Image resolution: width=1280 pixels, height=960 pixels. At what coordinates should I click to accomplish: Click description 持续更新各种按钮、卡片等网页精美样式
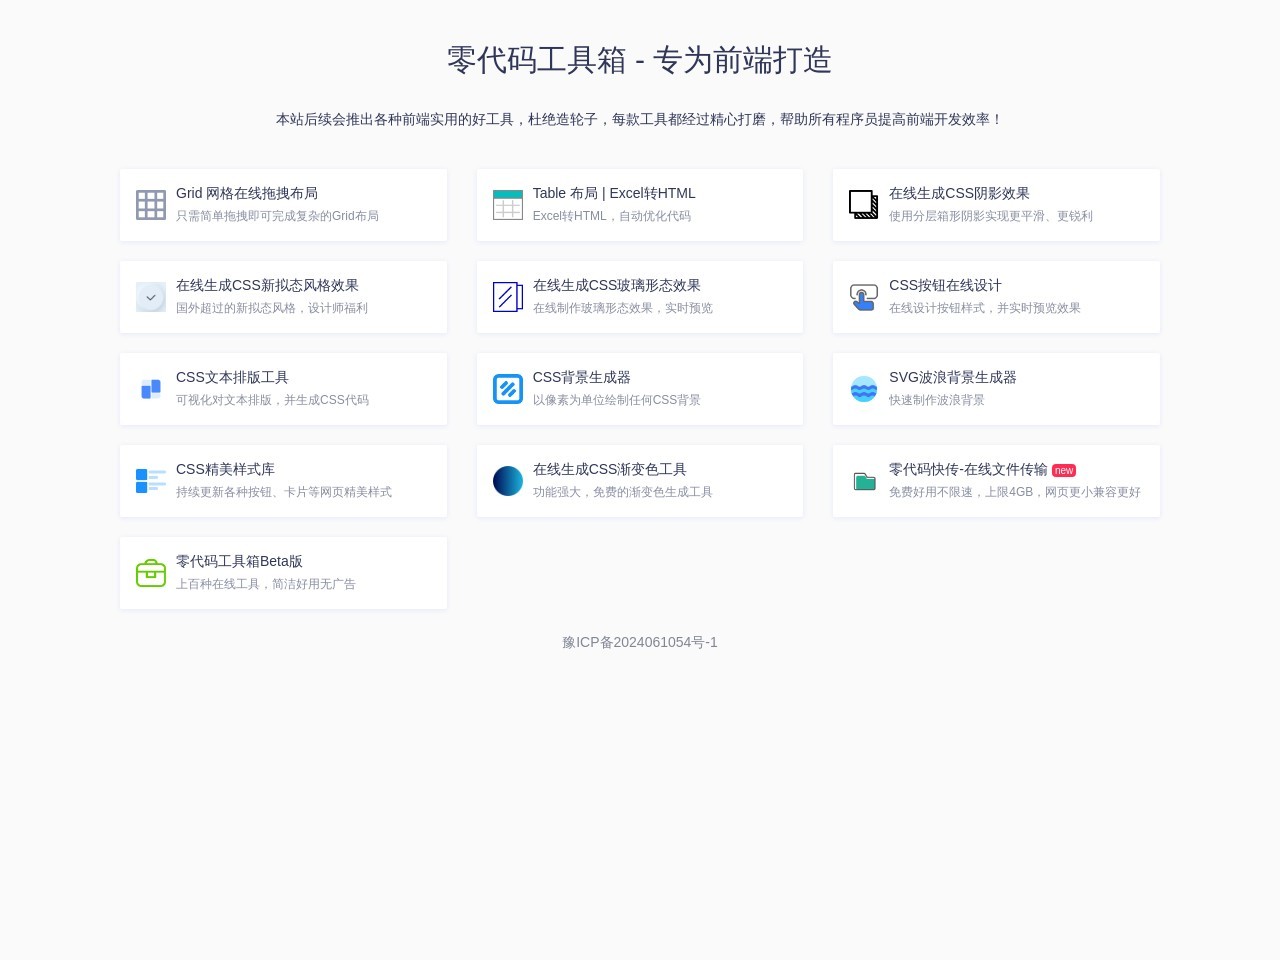284,492
